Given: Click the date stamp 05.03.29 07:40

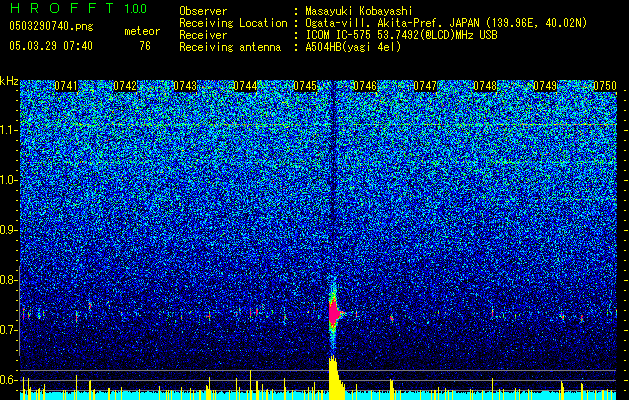Looking at the screenshot, I should point(51,46).
